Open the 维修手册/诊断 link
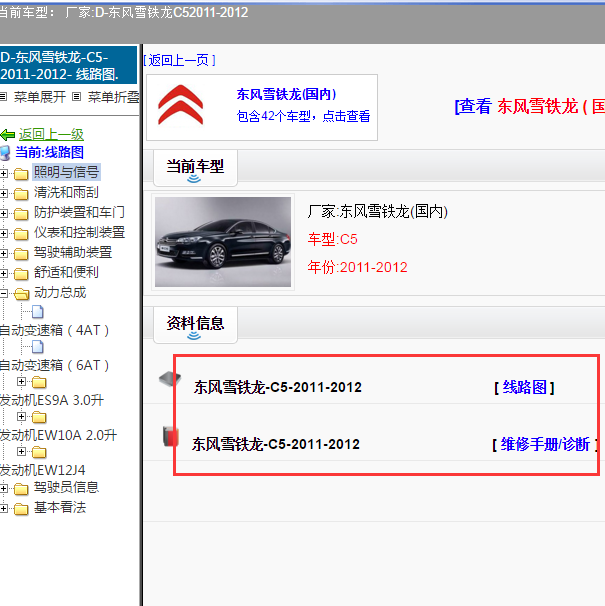The image size is (605, 606). pyautogui.click(x=545, y=444)
